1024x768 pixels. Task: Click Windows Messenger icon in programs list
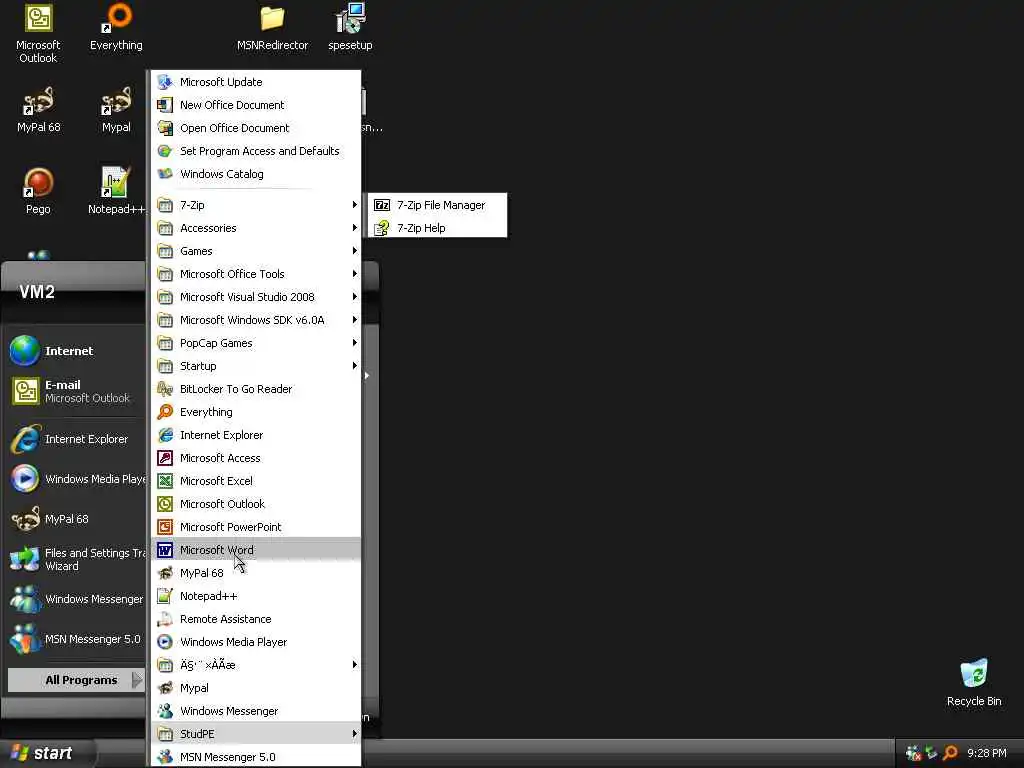(x=165, y=711)
